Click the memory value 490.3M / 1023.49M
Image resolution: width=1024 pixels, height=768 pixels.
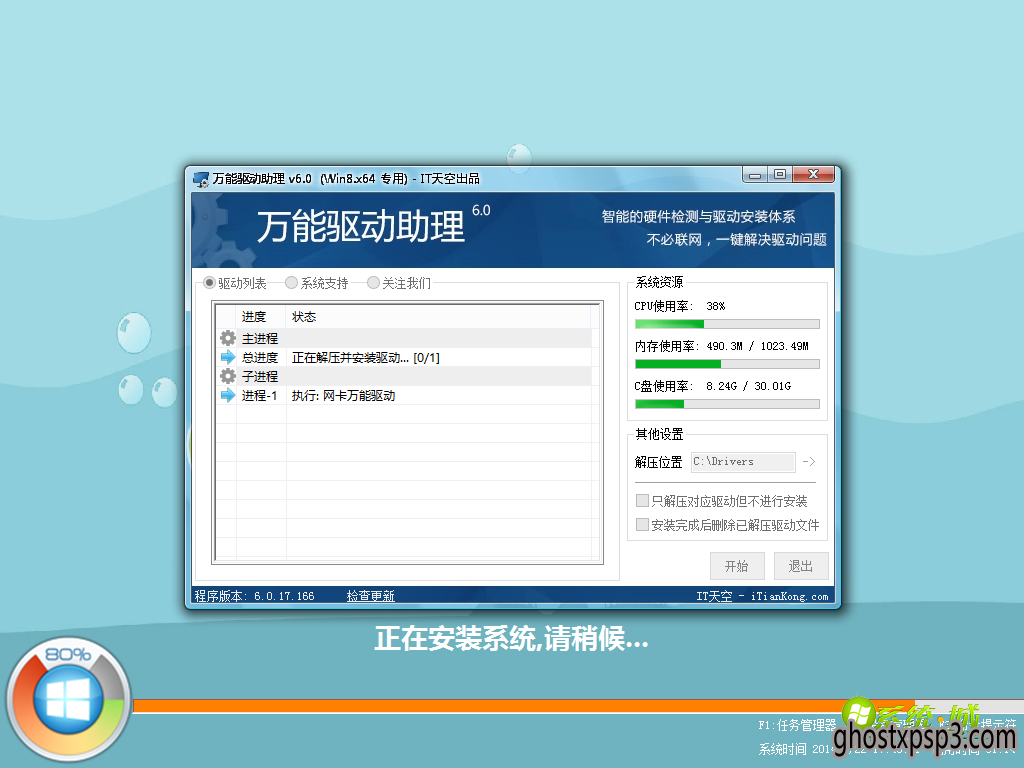tap(758, 346)
